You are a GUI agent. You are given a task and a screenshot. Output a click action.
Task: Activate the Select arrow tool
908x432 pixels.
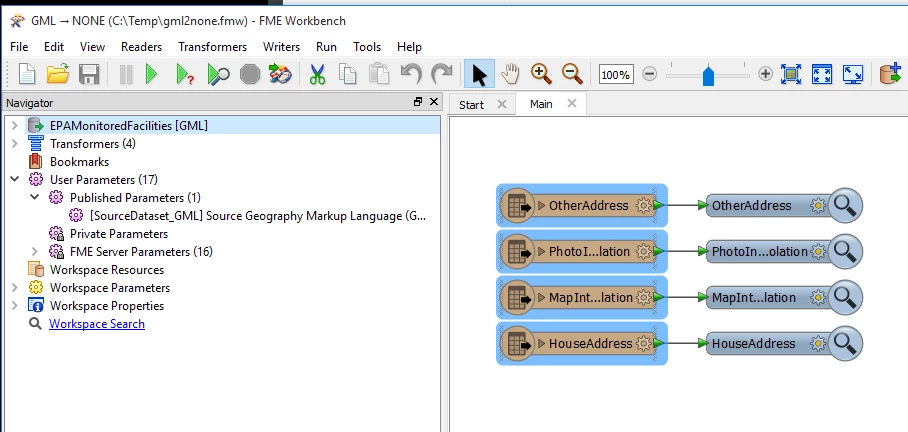[479, 75]
